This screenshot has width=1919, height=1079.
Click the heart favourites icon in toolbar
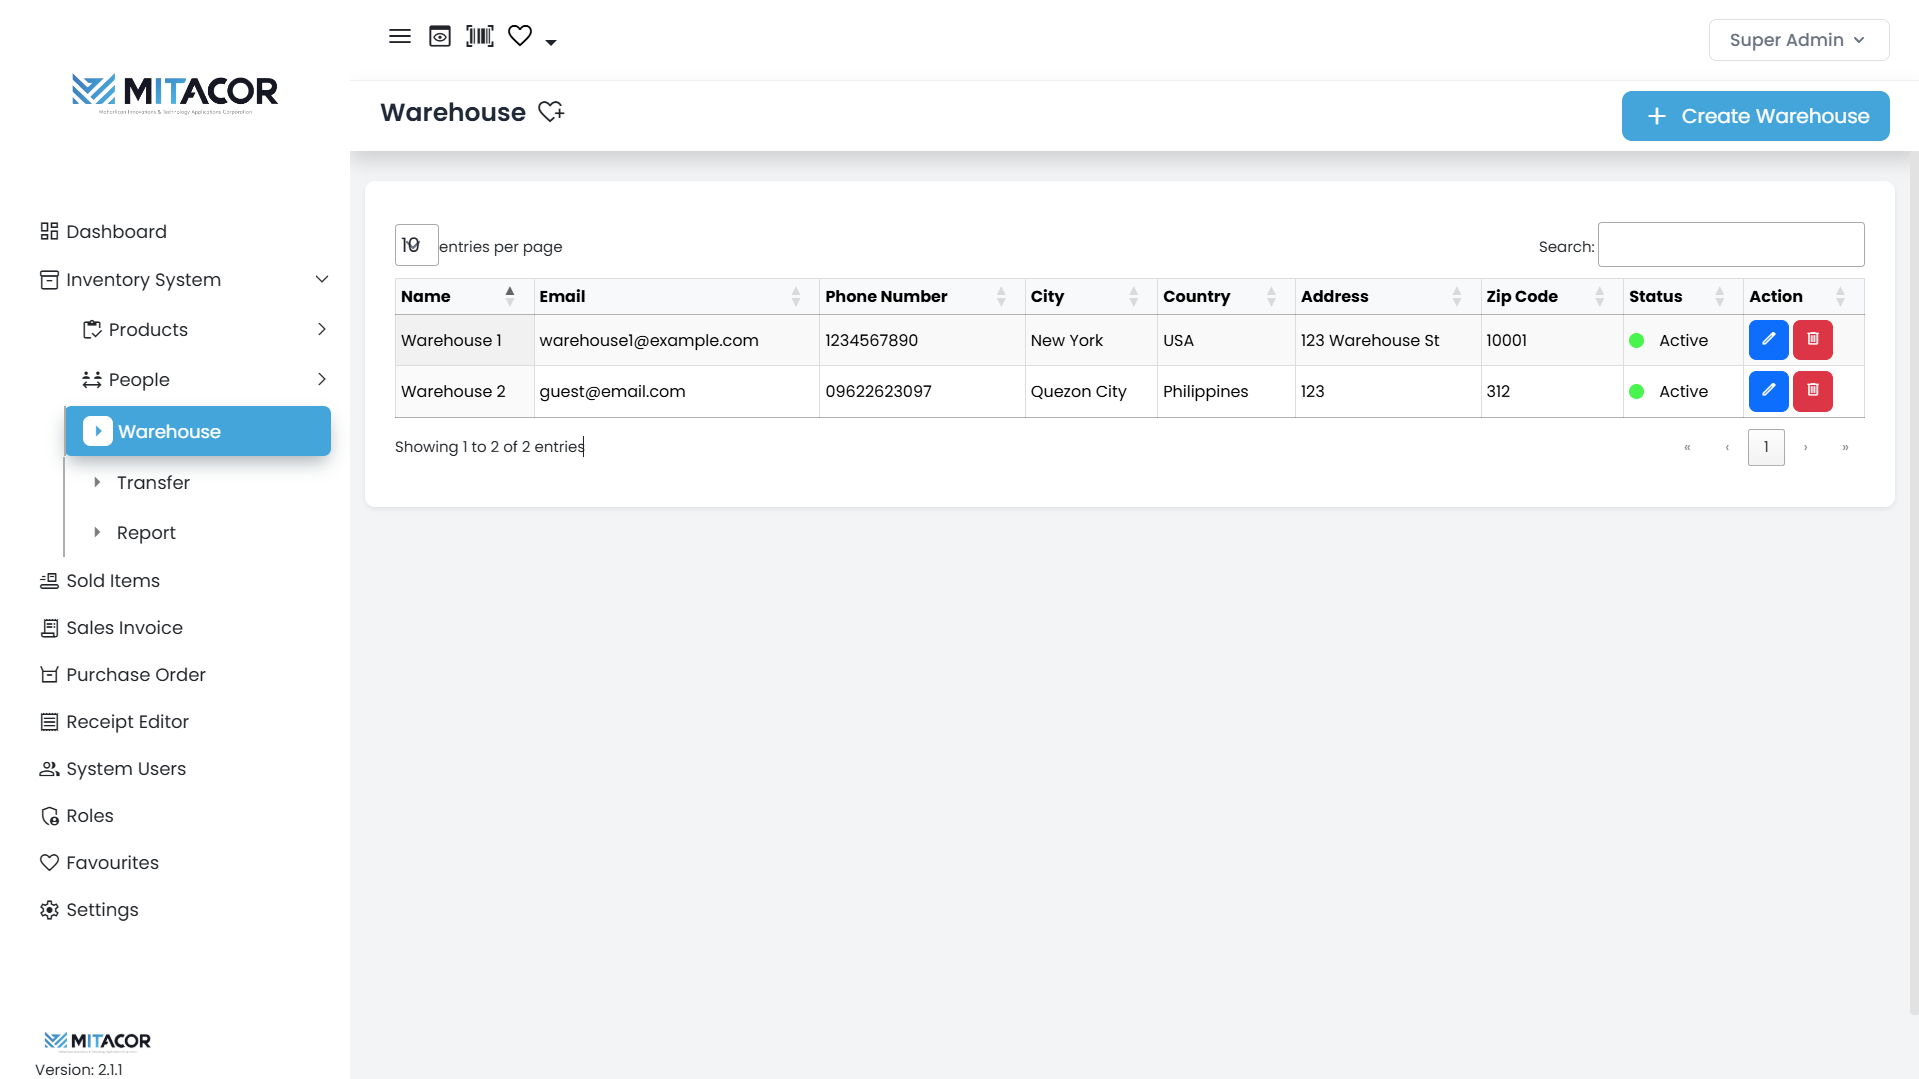[x=520, y=37]
